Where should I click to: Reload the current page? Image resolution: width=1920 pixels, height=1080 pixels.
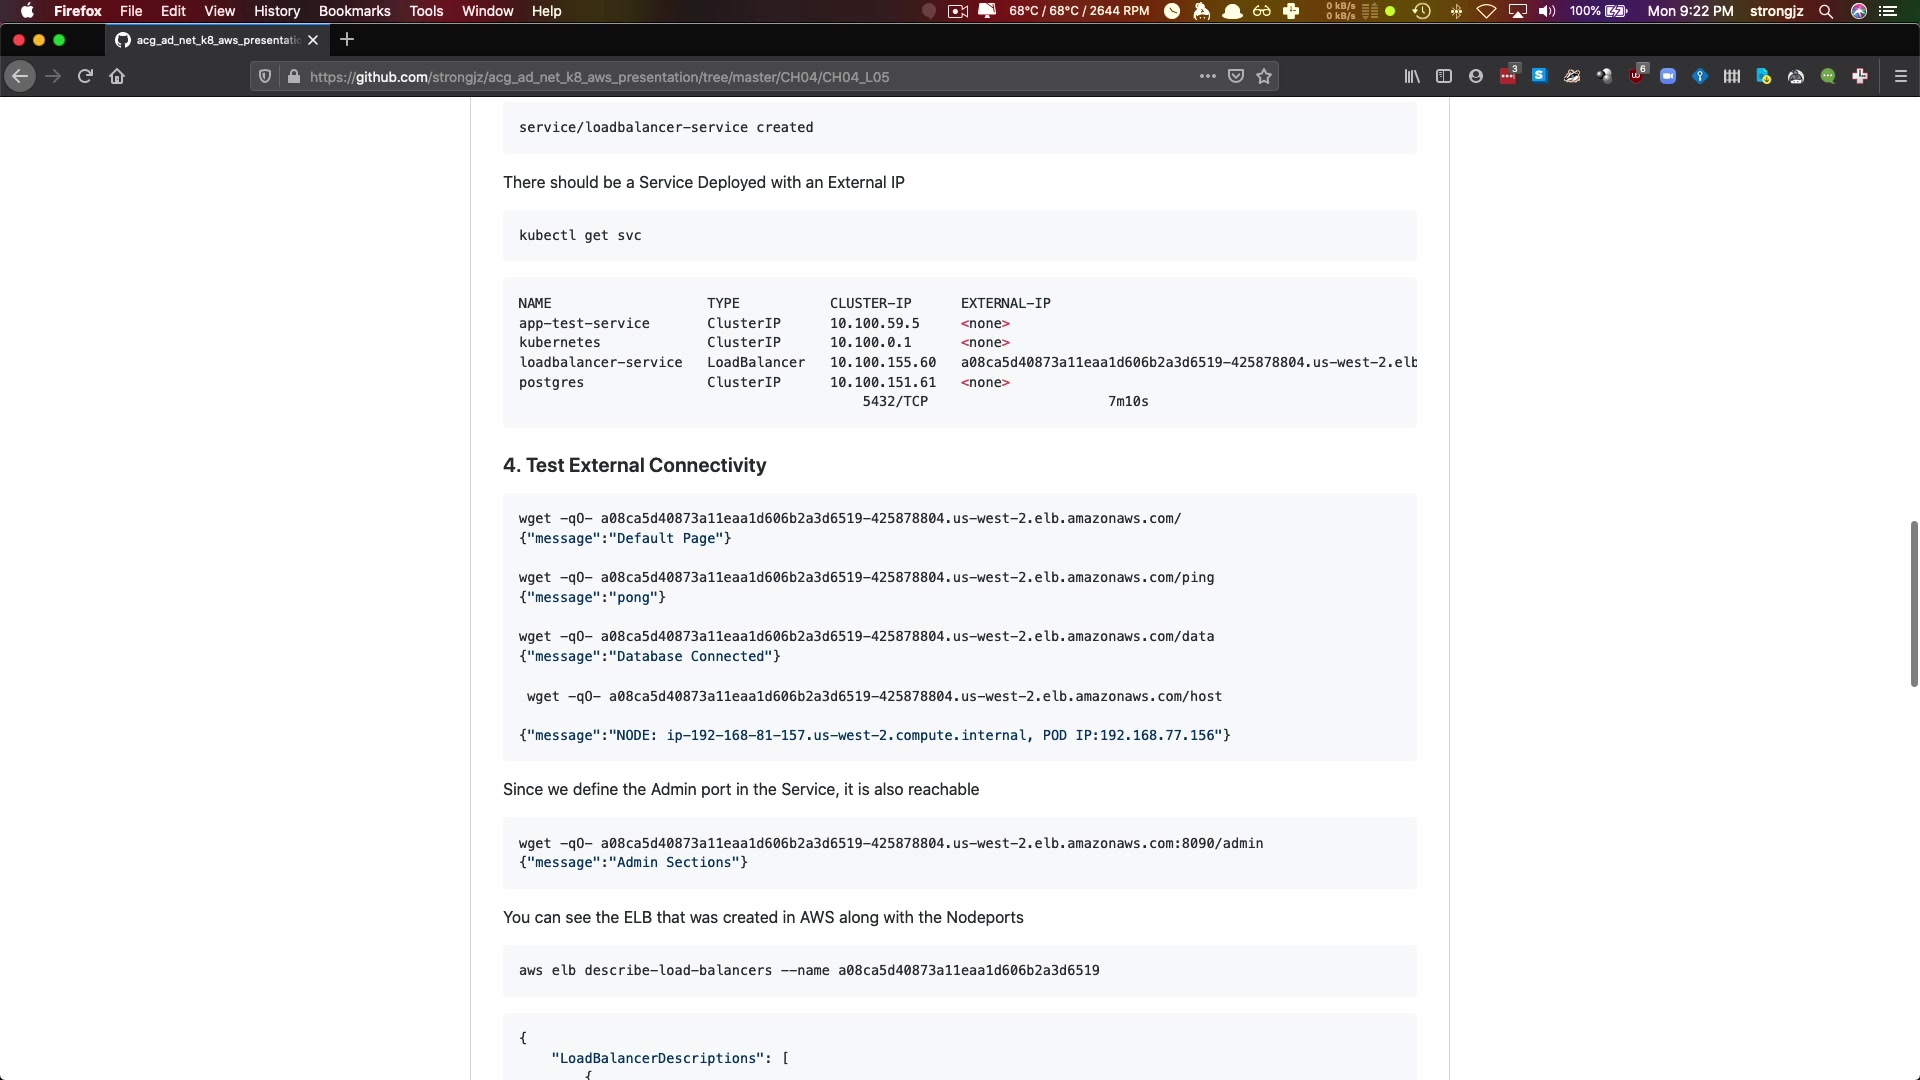point(85,76)
